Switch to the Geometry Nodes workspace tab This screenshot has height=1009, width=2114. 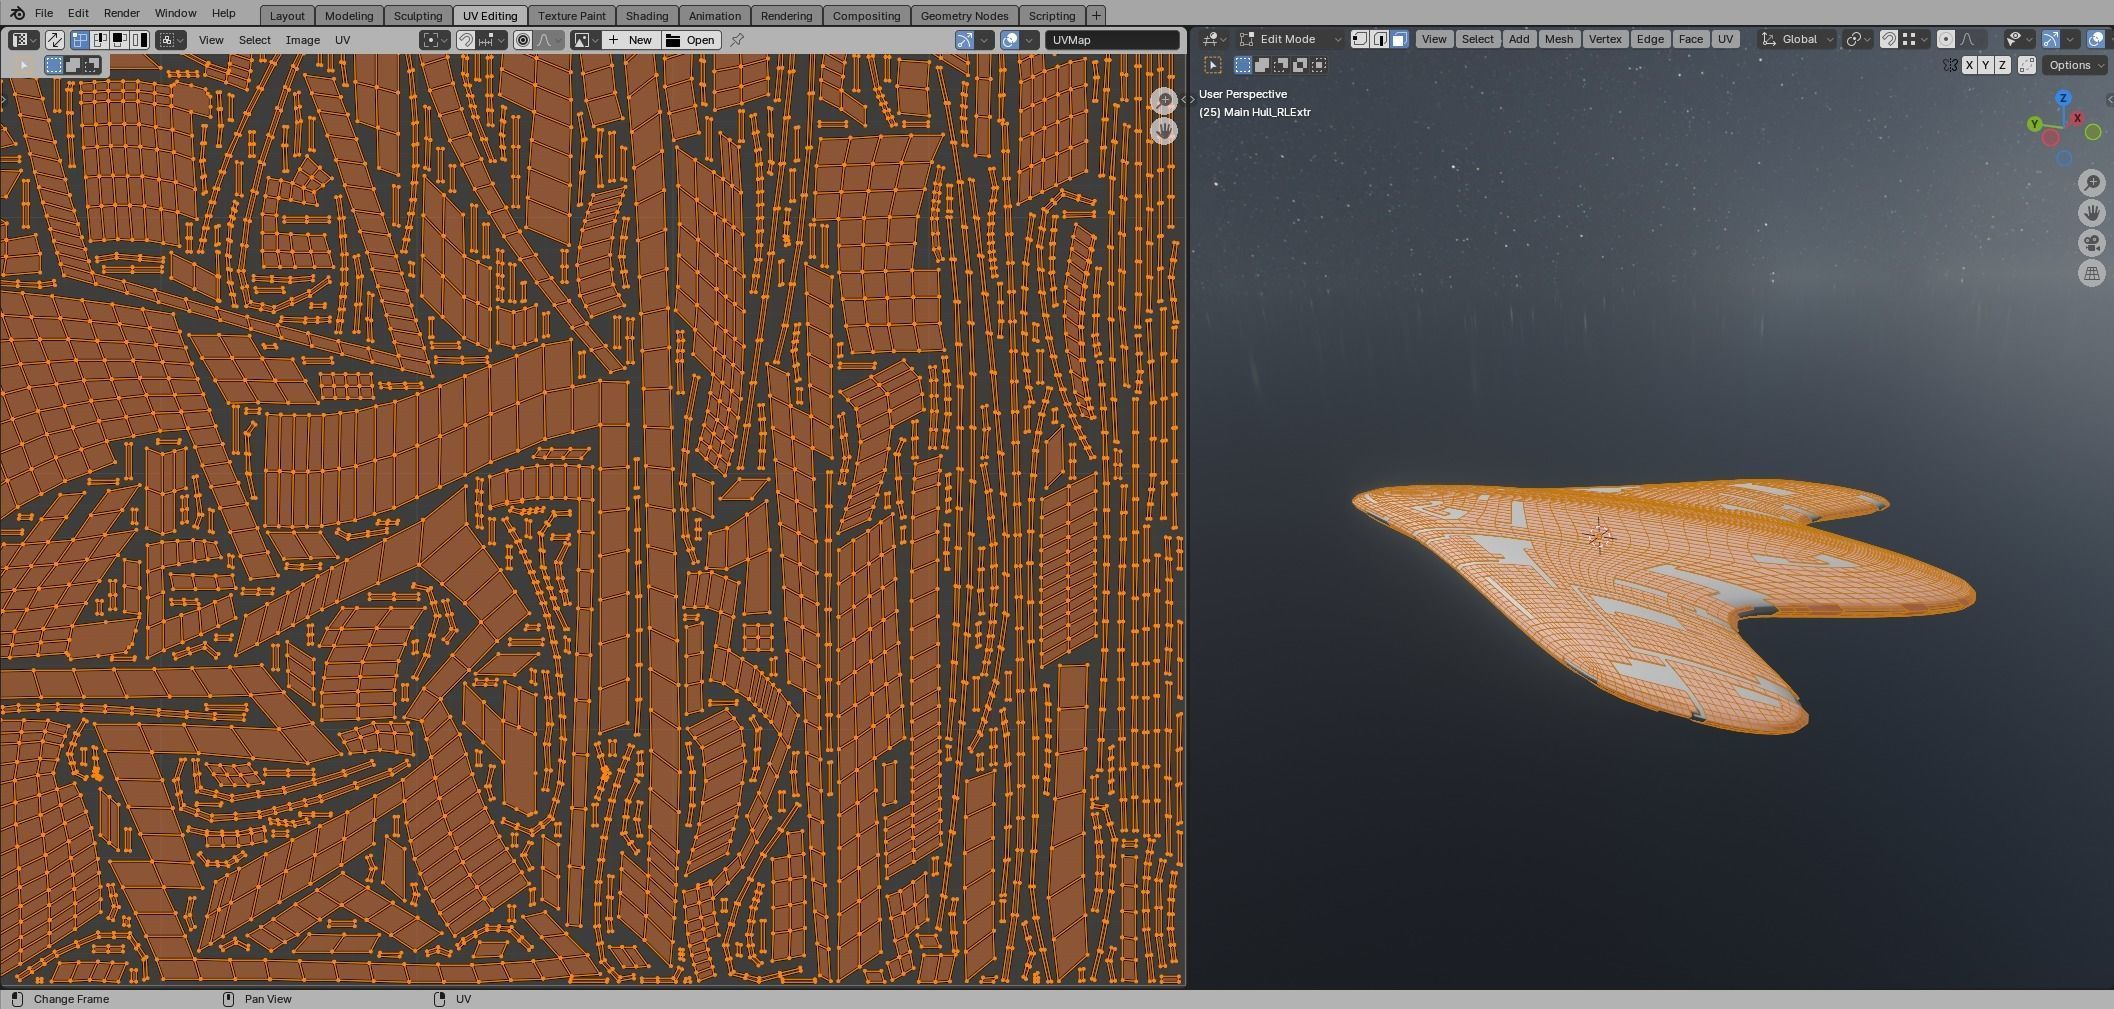pos(964,16)
